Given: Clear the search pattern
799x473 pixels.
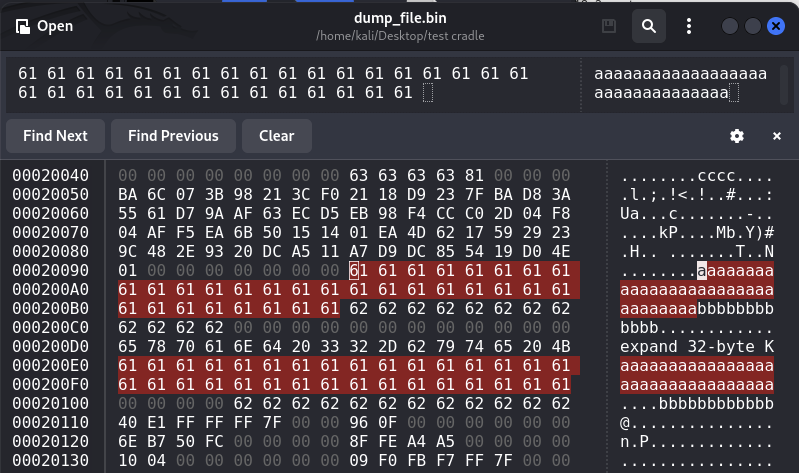Looking at the screenshot, I should point(277,136).
